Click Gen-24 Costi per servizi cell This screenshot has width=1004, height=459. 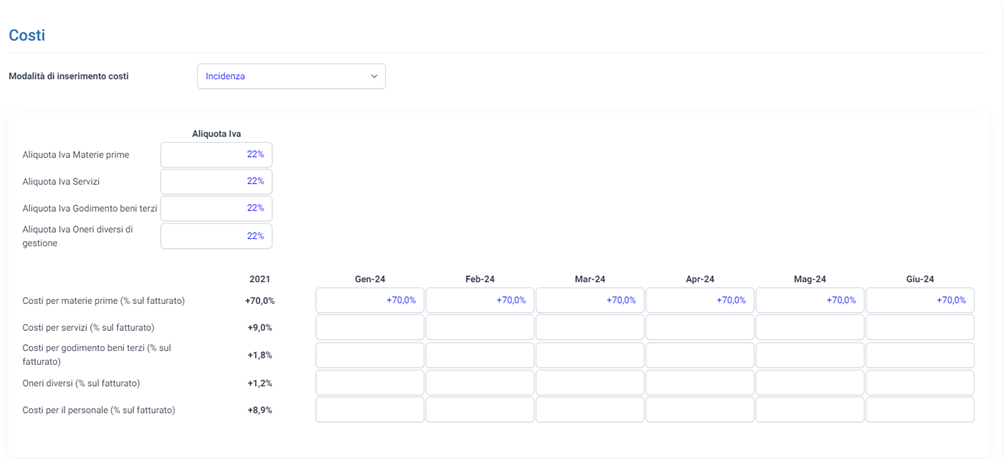370,327
